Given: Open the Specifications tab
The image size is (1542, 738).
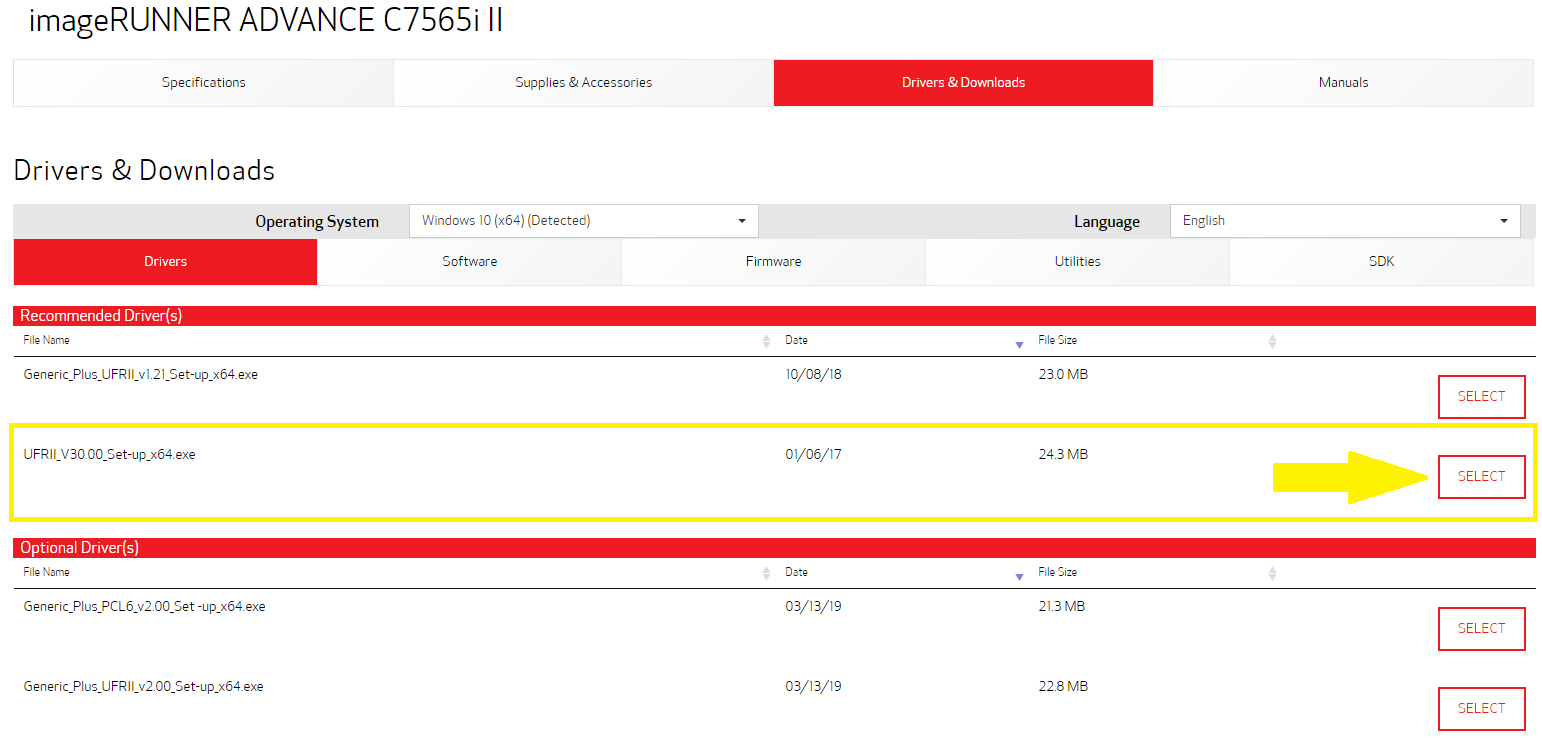Looking at the screenshot, I should (x=203, y=82).
